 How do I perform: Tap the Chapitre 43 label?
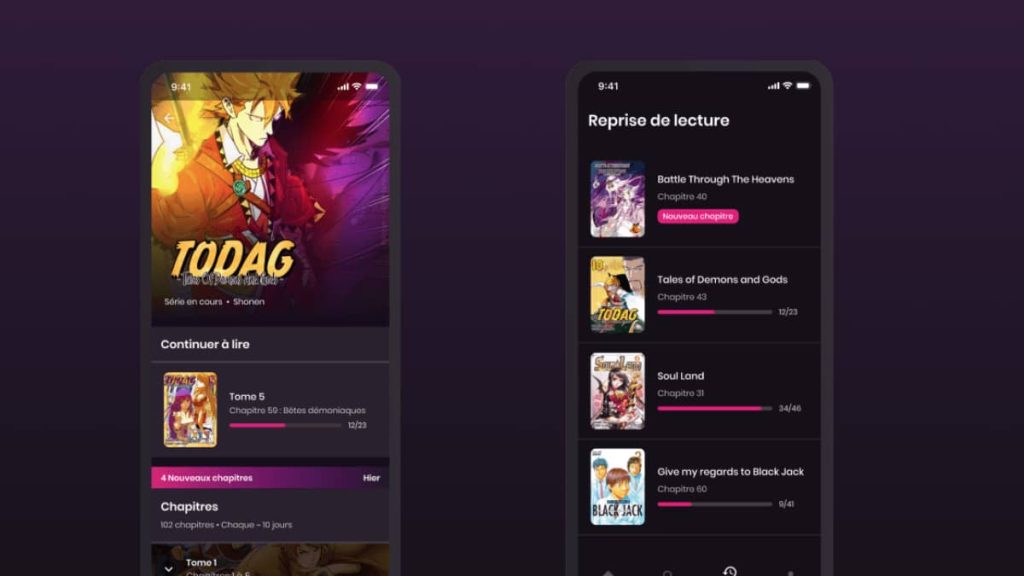(682, 296)
